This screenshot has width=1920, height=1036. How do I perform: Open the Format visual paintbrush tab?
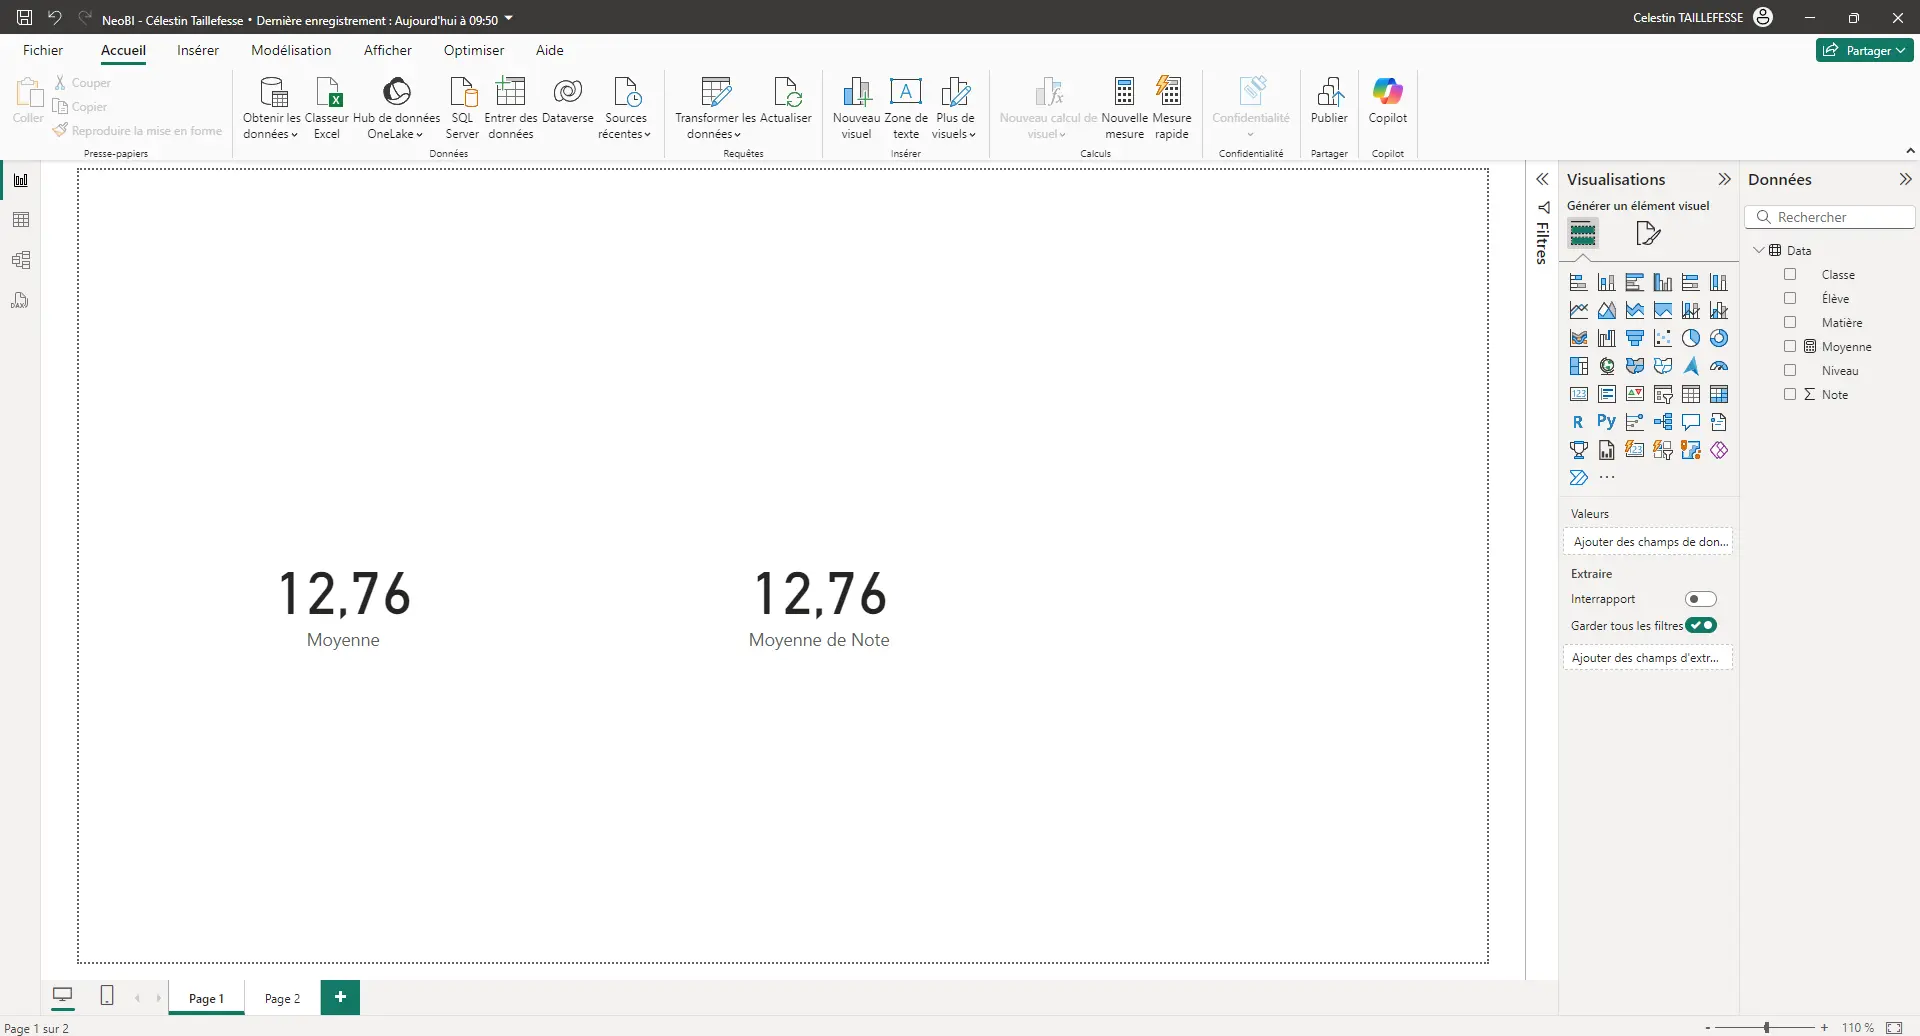pyautogui.click(x=1648, y=234)
